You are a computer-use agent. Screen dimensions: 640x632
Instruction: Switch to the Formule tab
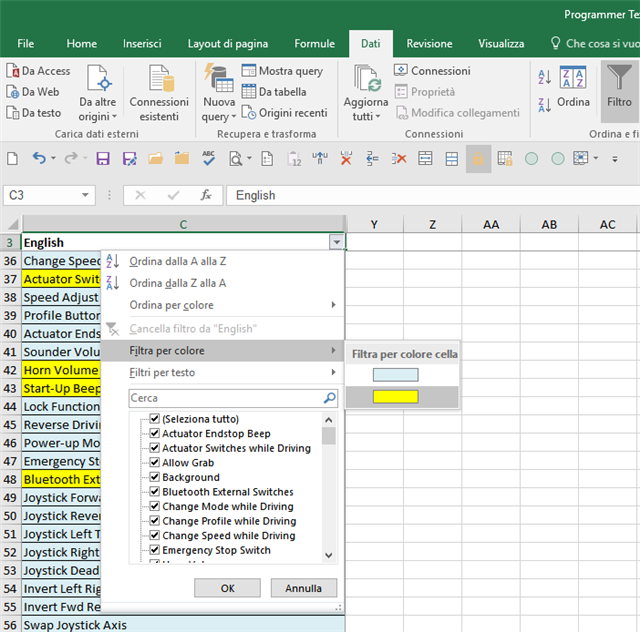[315, 44]
